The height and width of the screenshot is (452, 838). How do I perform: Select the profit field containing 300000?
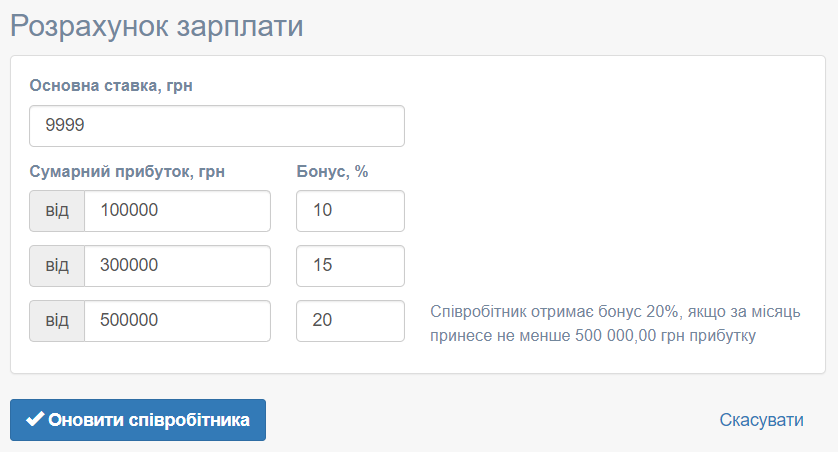(x=177, y=266)
